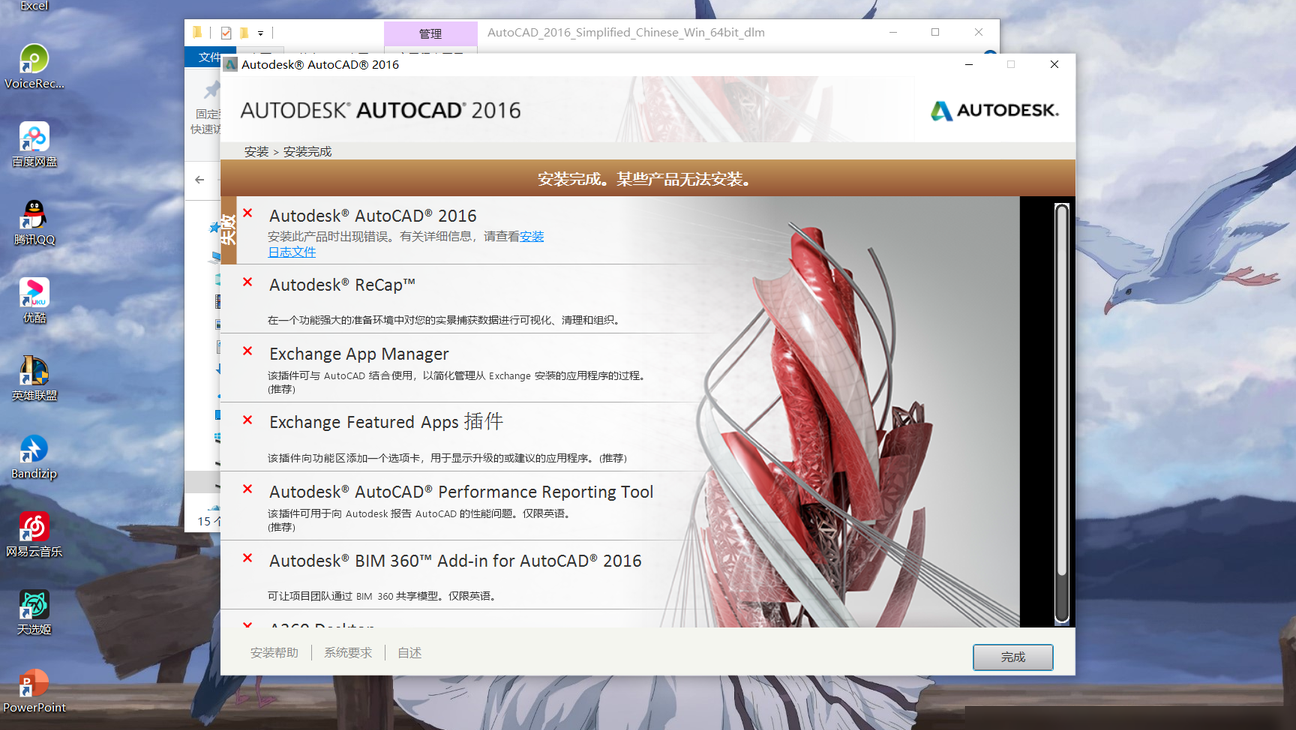Click the red X beside Exchange App Manager
Viewport: 1296px width, 730px height.
[248, 351]
